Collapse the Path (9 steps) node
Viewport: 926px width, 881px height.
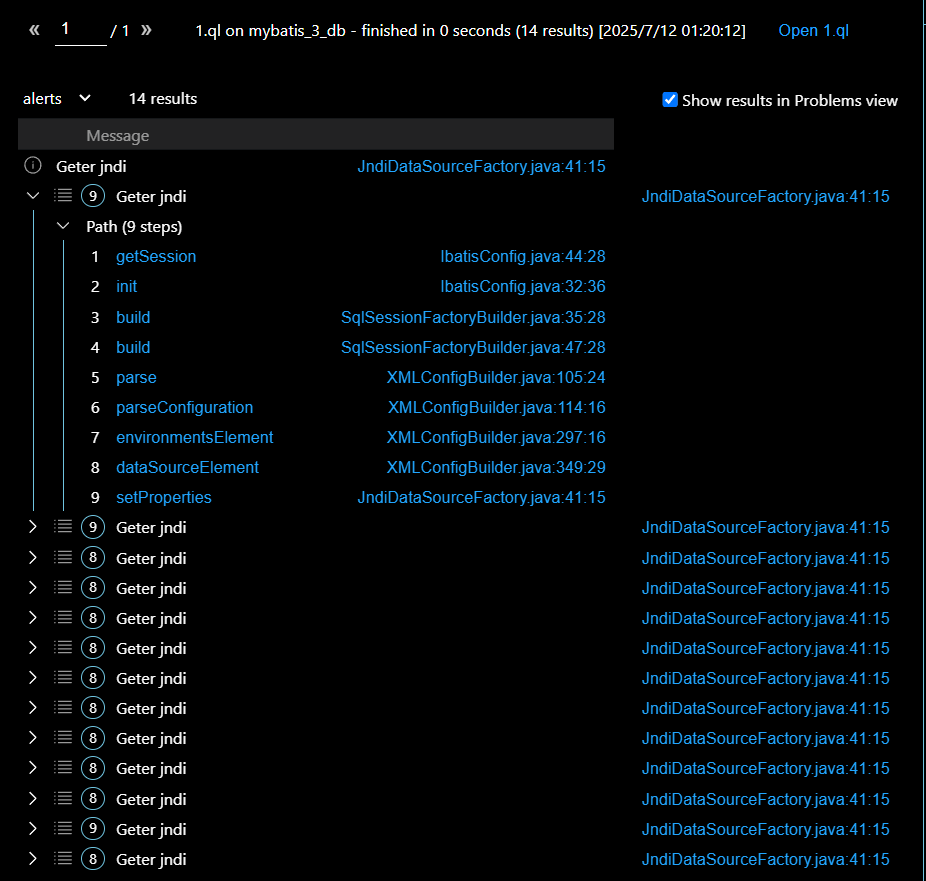pos(63,227)
